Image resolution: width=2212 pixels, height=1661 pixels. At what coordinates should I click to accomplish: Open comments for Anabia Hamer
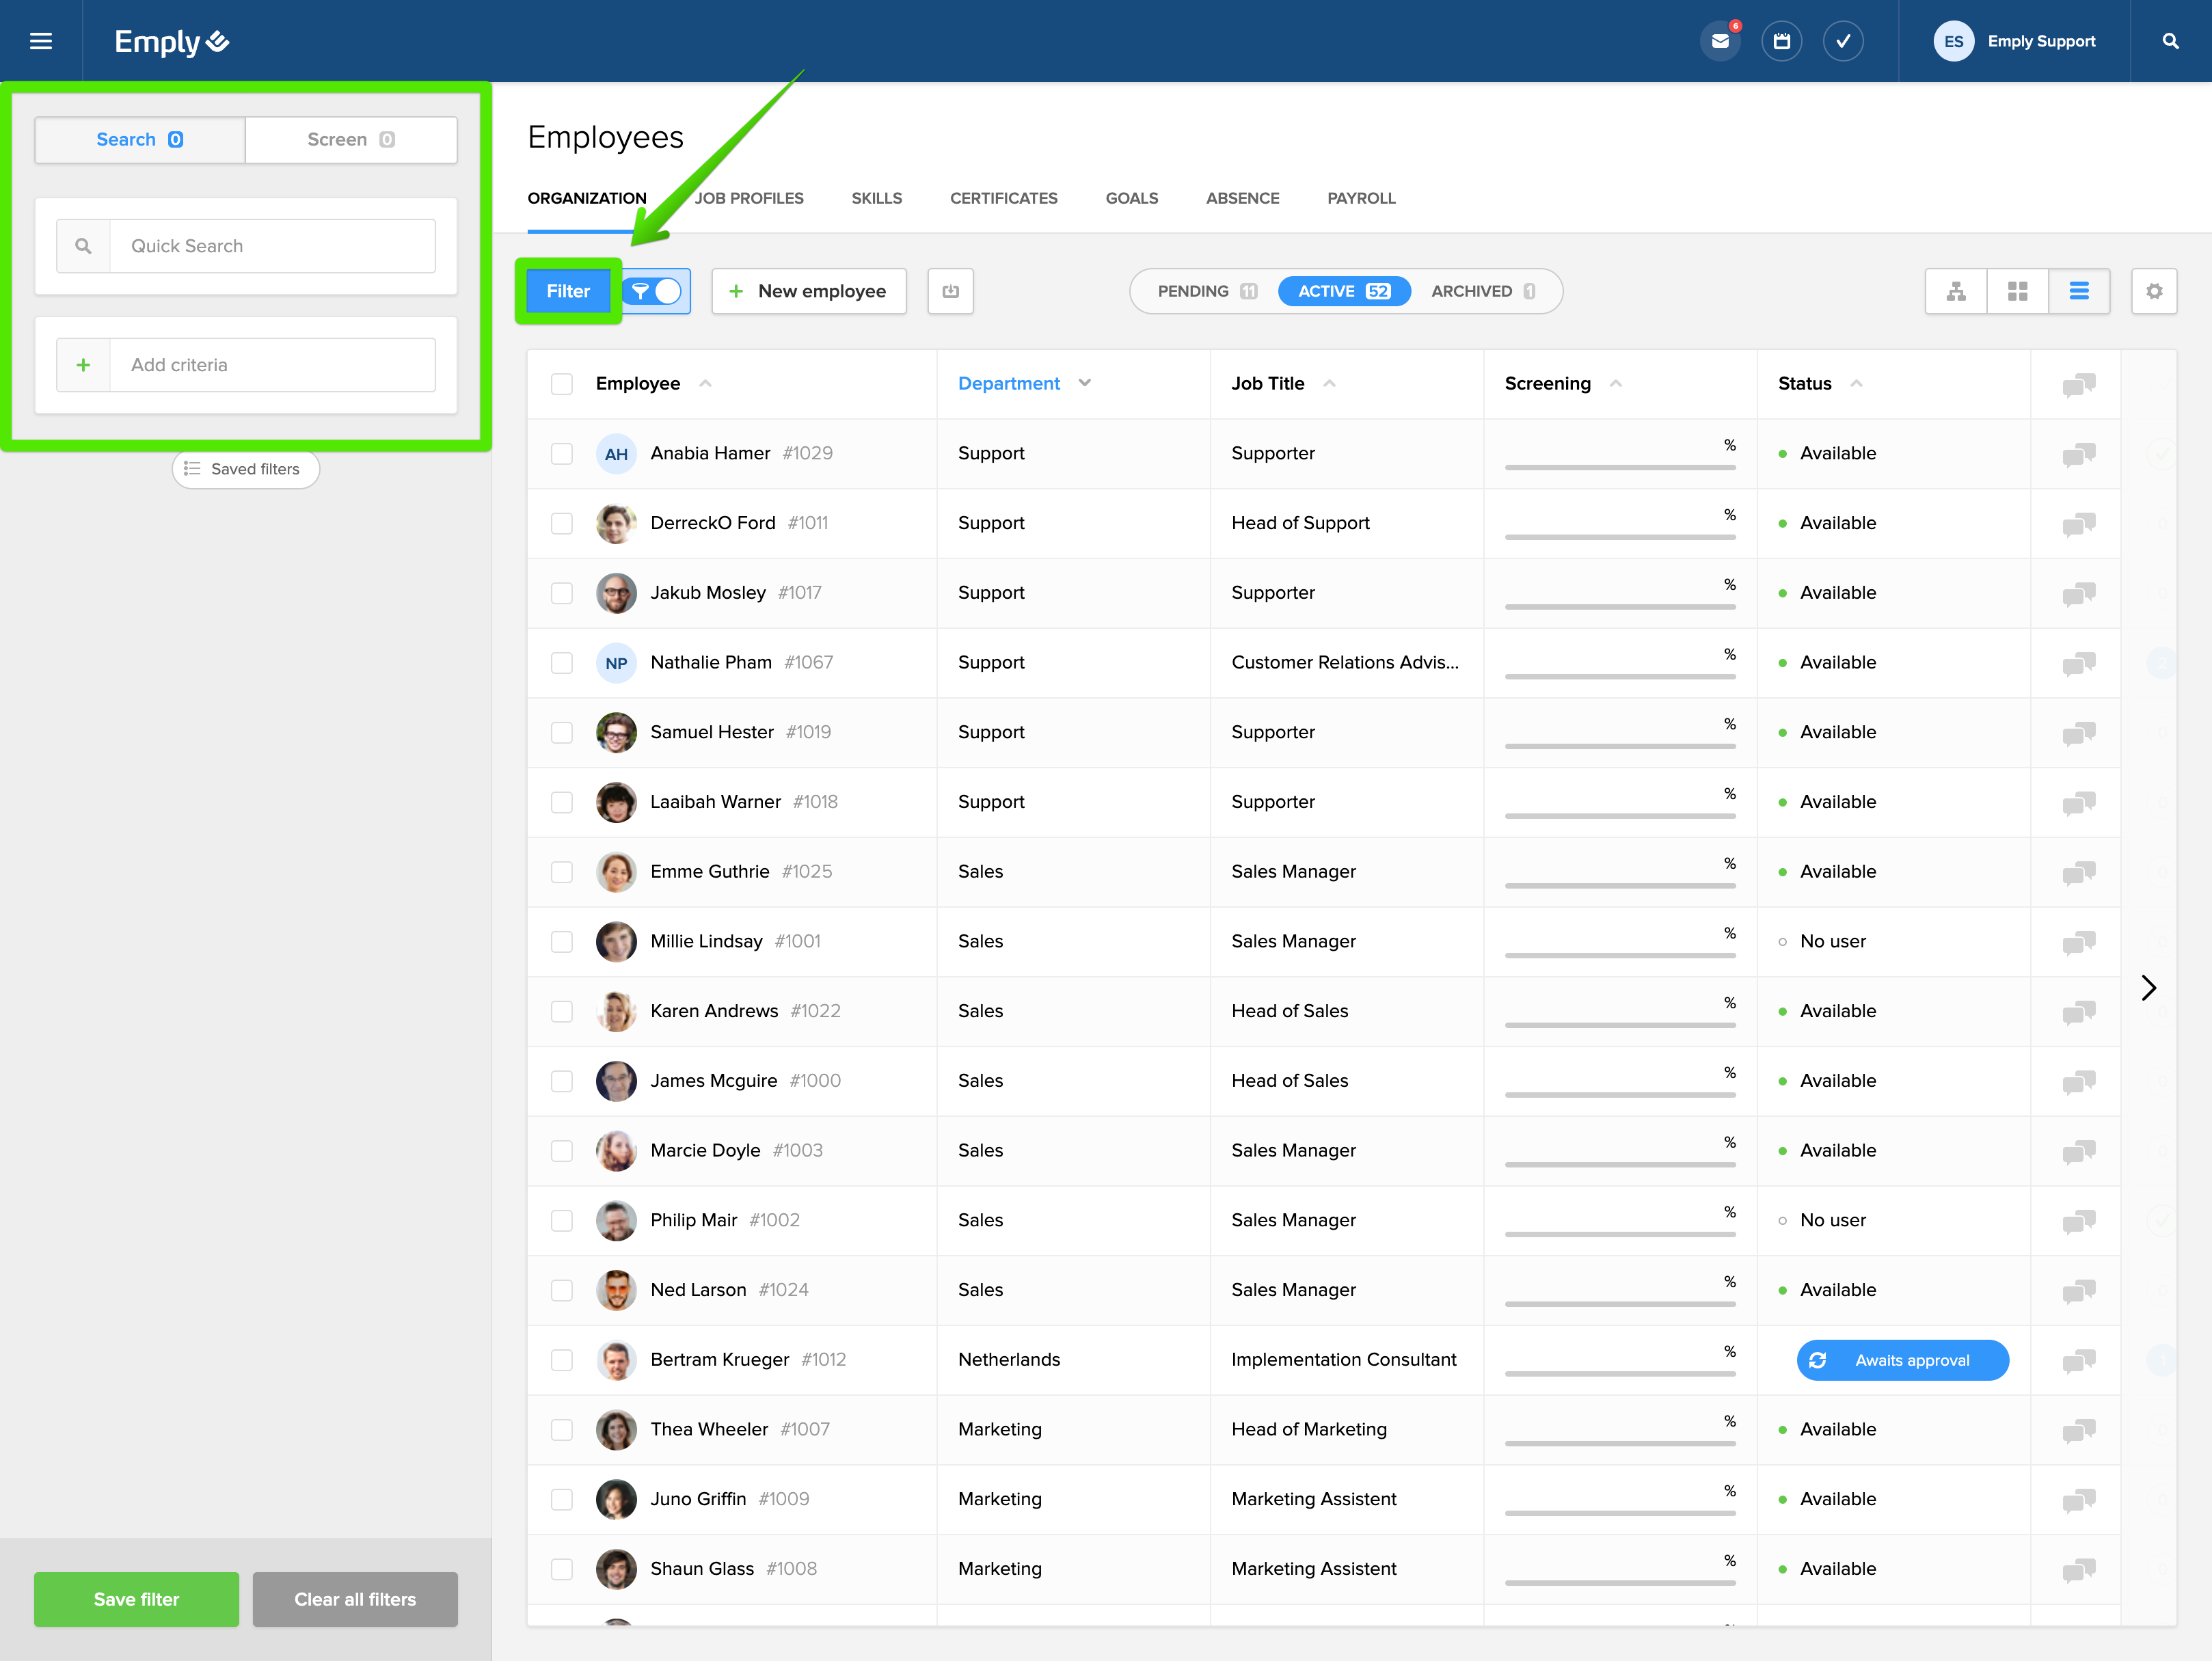[2078, 454]
